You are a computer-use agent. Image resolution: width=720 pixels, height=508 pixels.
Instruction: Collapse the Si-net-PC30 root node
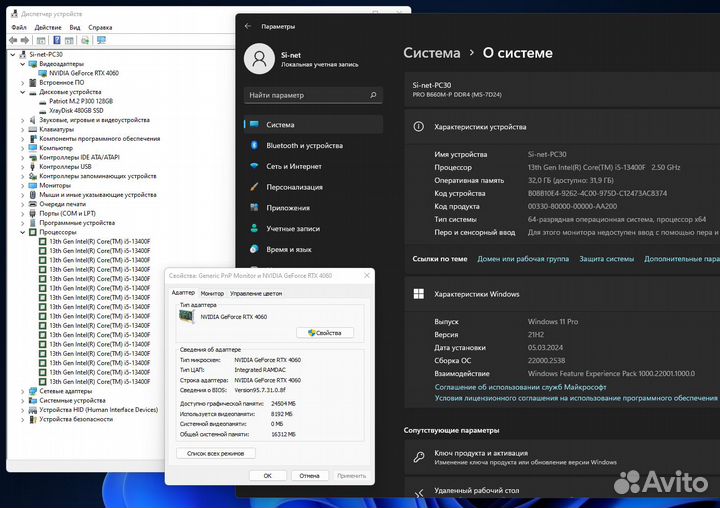click(x=13, y=55)
